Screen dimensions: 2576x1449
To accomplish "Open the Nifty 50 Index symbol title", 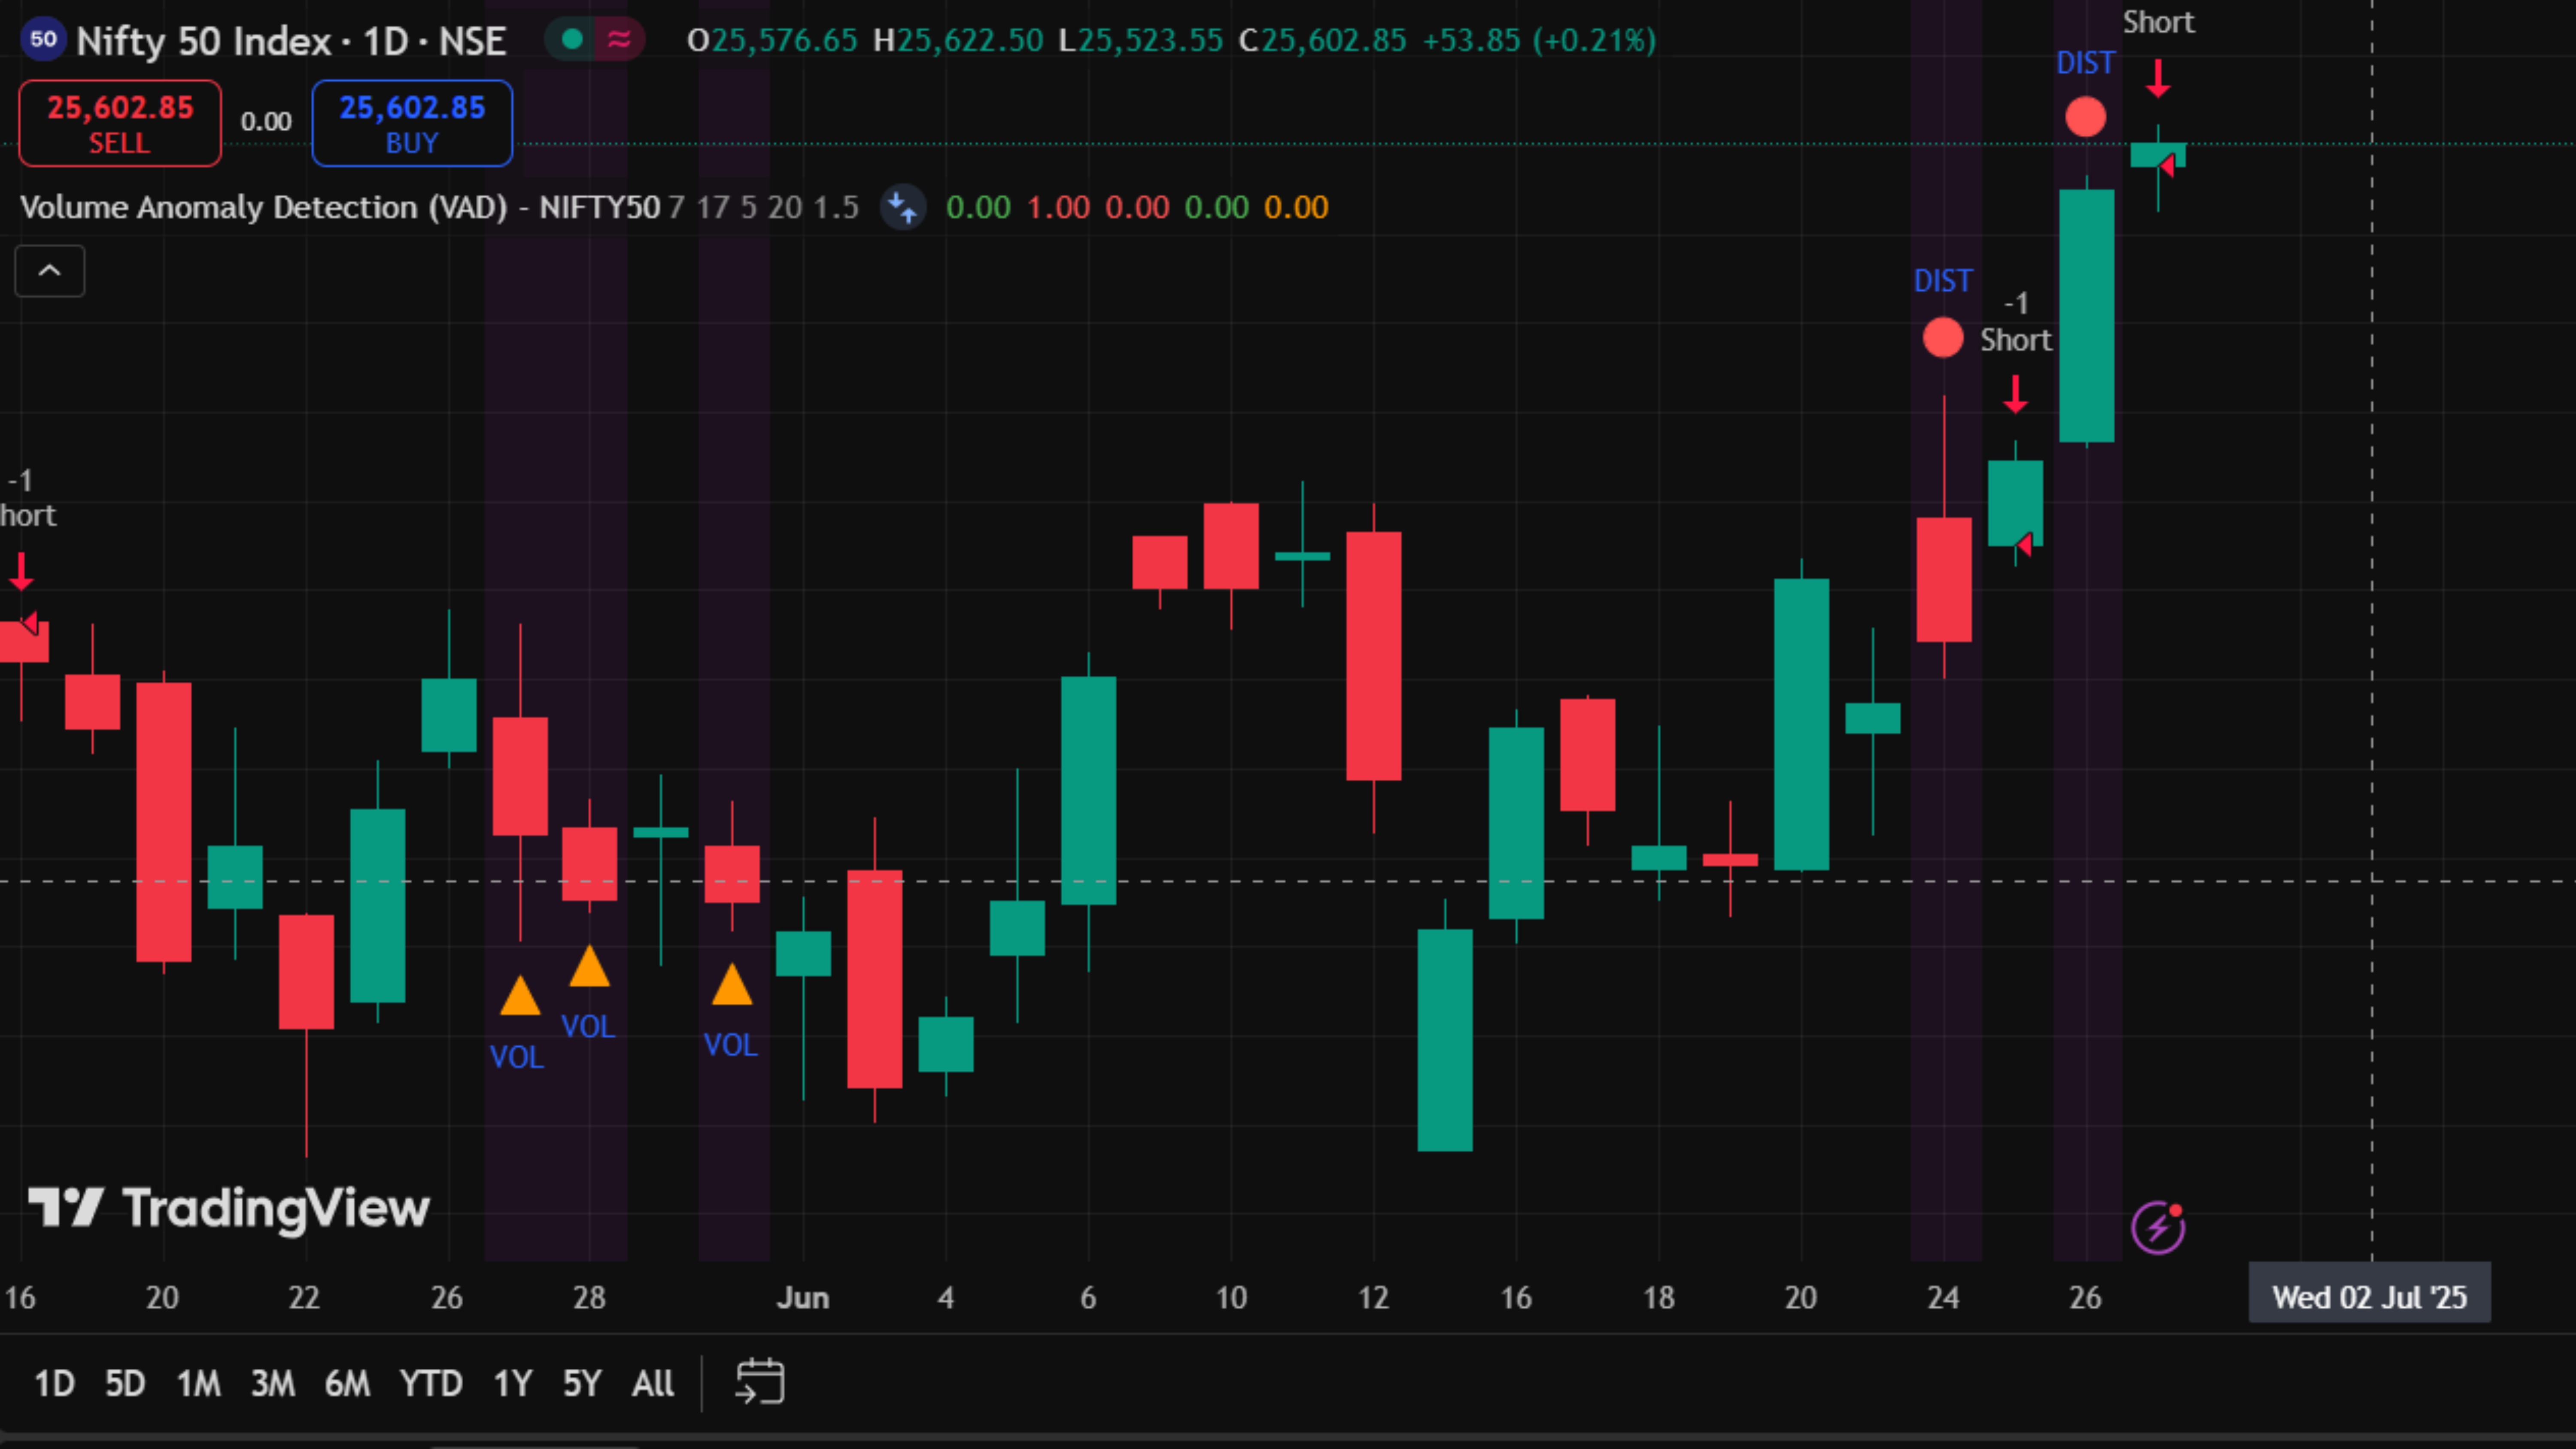I will [x=291, y=41].
